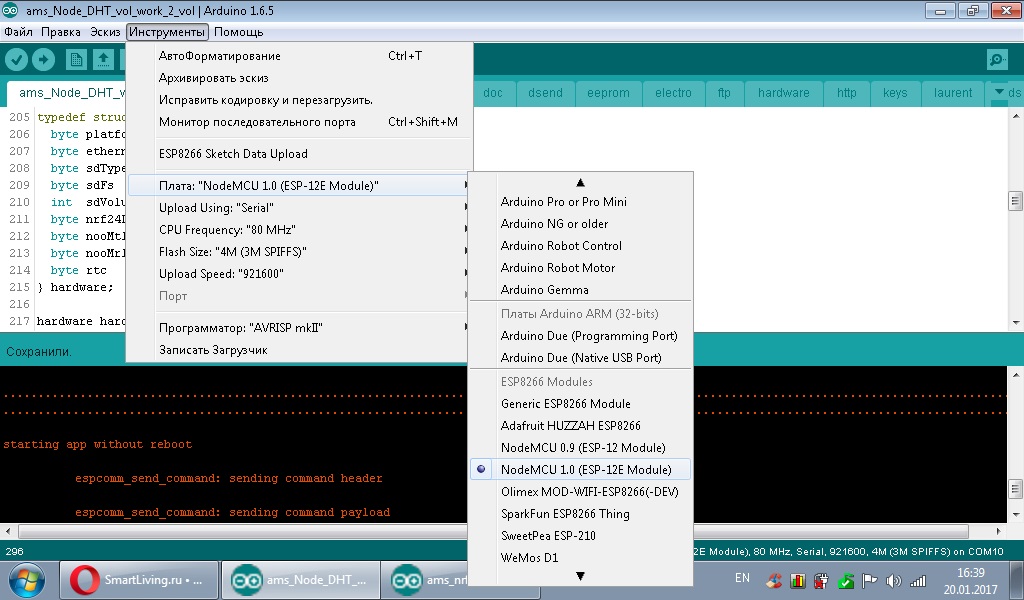Viewport: 1024px width, 600px height.
Task: Click the Open sketch up-arrow icon
Action: [x=103, y=60]
